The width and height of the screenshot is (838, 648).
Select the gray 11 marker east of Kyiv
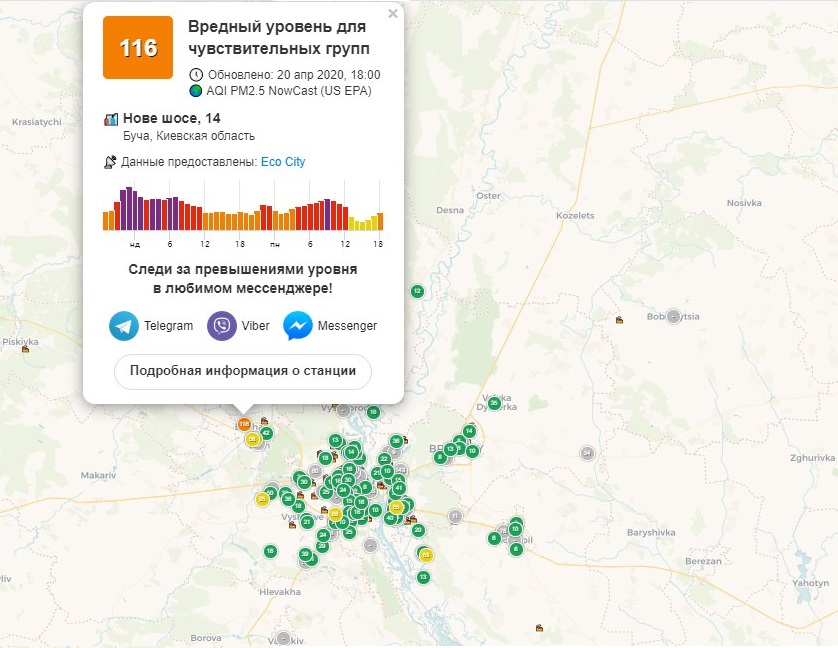point(455,516)
